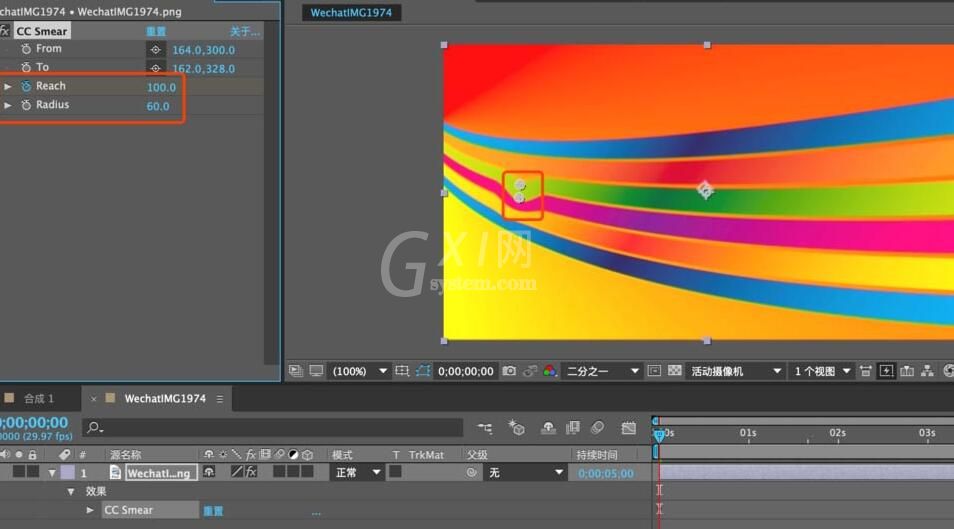Screen dimensions: 954x529
Task: Toggle the Radius stopwatch keyframing
Action: [26, 105]
